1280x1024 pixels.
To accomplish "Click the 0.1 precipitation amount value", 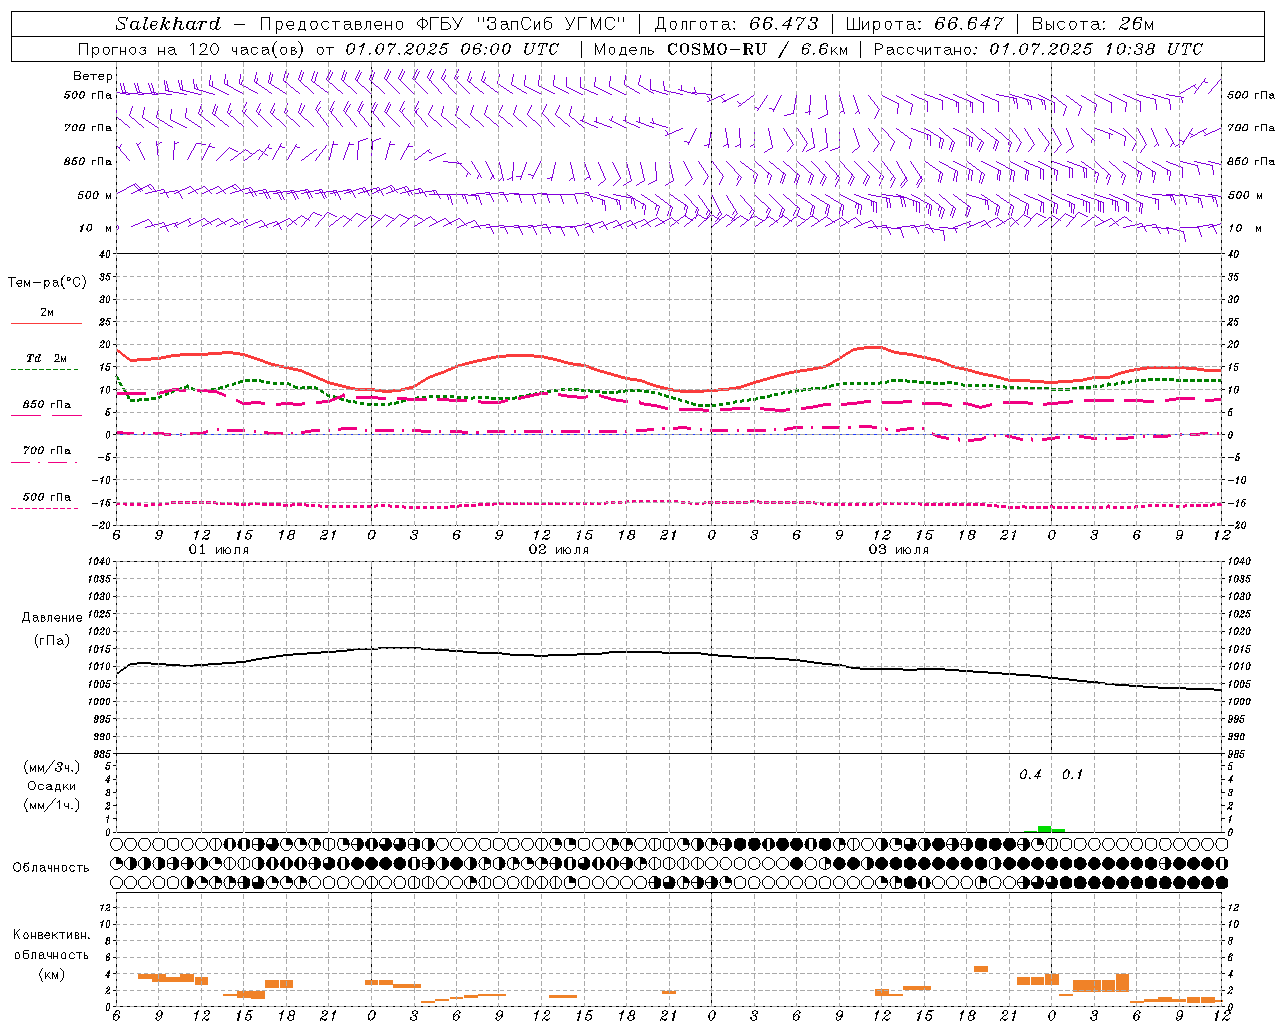I will 1072,775.
